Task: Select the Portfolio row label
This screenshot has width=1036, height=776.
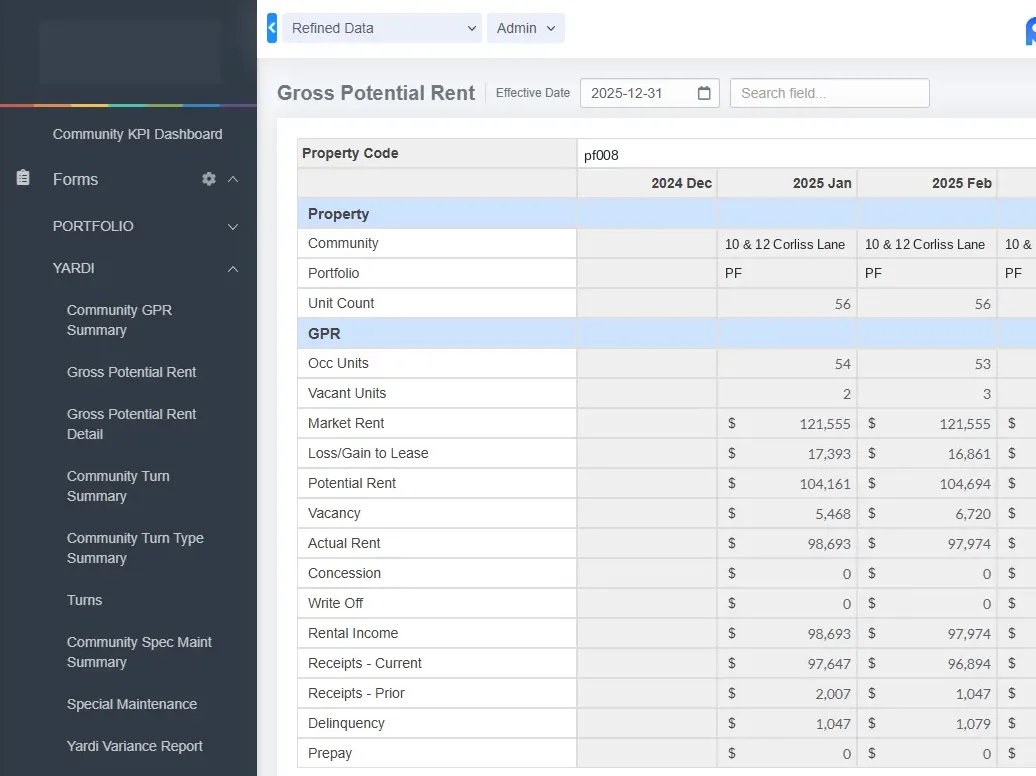Action: [x=334, y=273]
